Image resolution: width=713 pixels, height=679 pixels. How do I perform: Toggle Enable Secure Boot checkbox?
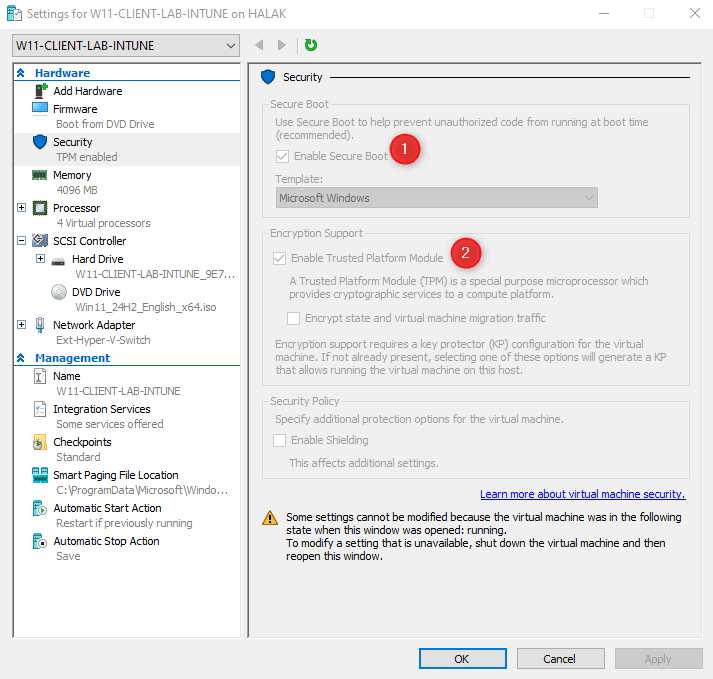click(282, 156)
